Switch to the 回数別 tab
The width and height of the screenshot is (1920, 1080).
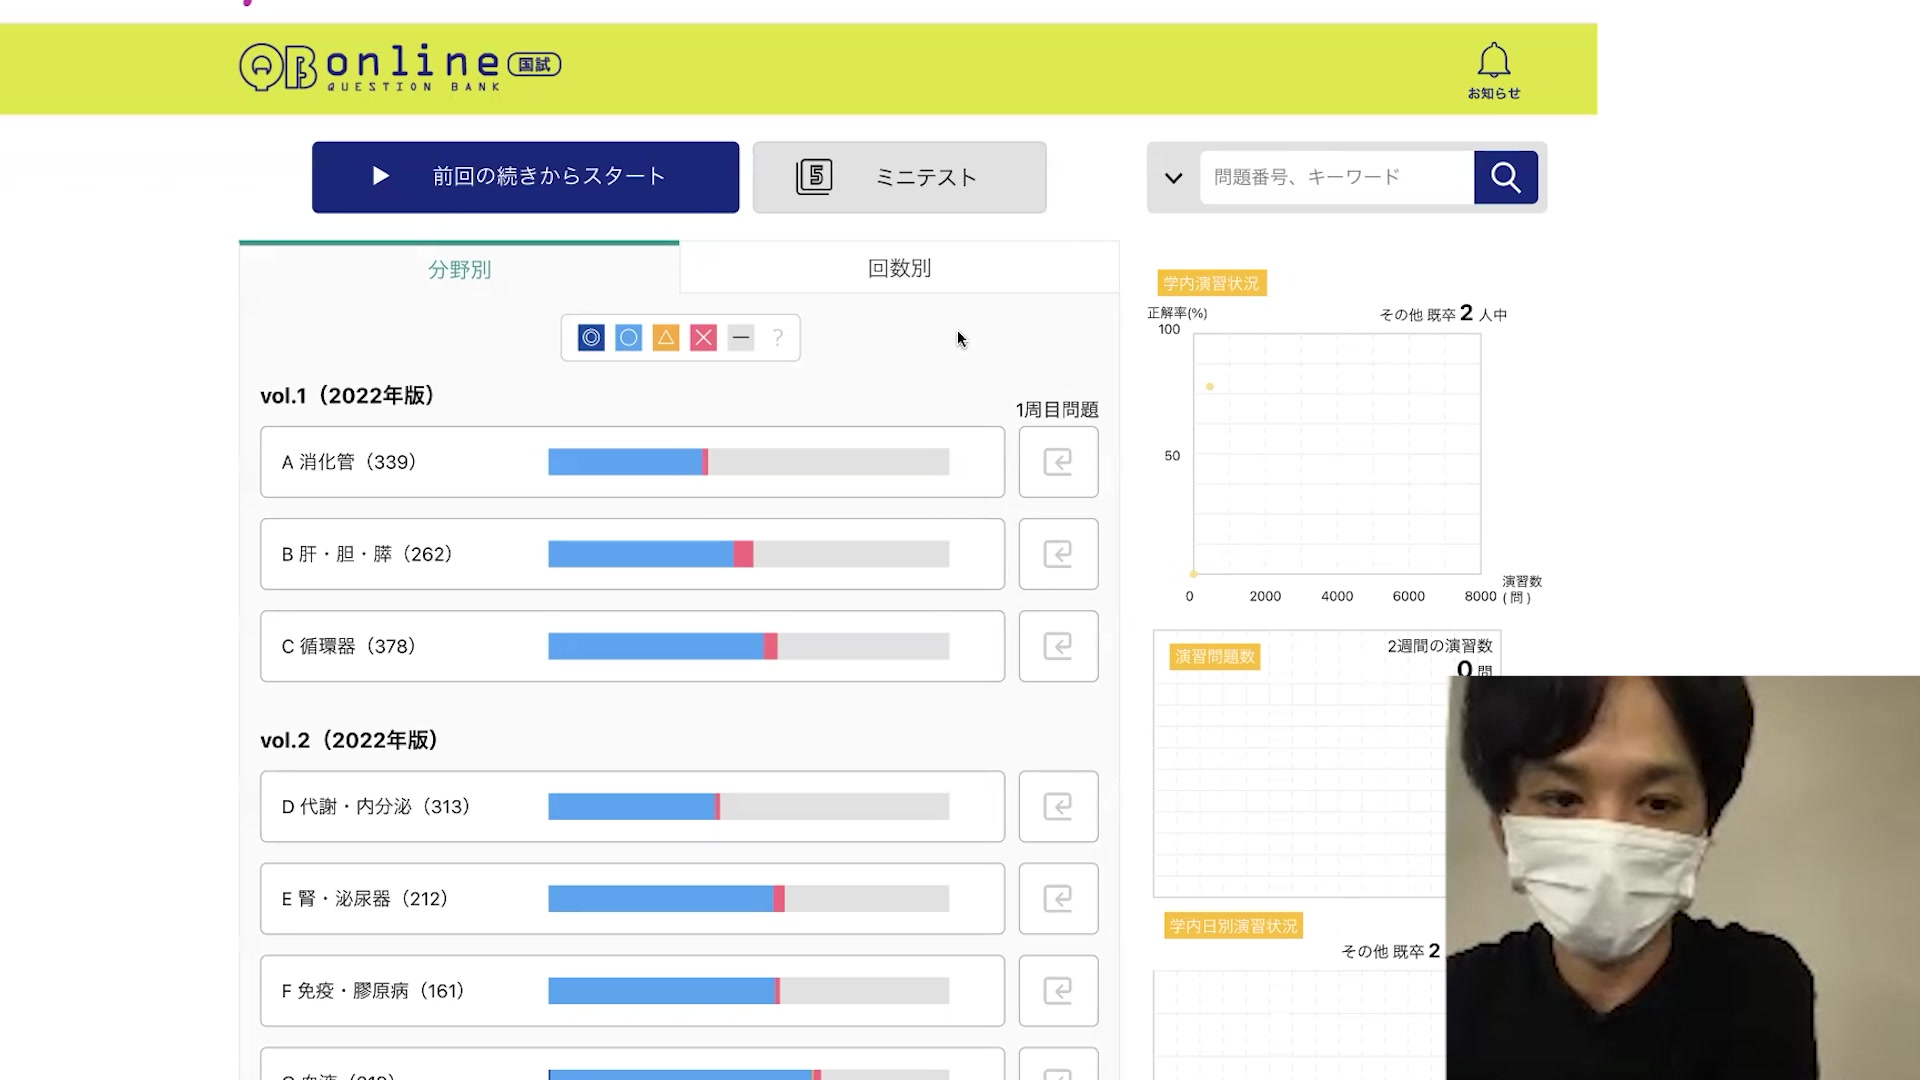coord(899,268)
